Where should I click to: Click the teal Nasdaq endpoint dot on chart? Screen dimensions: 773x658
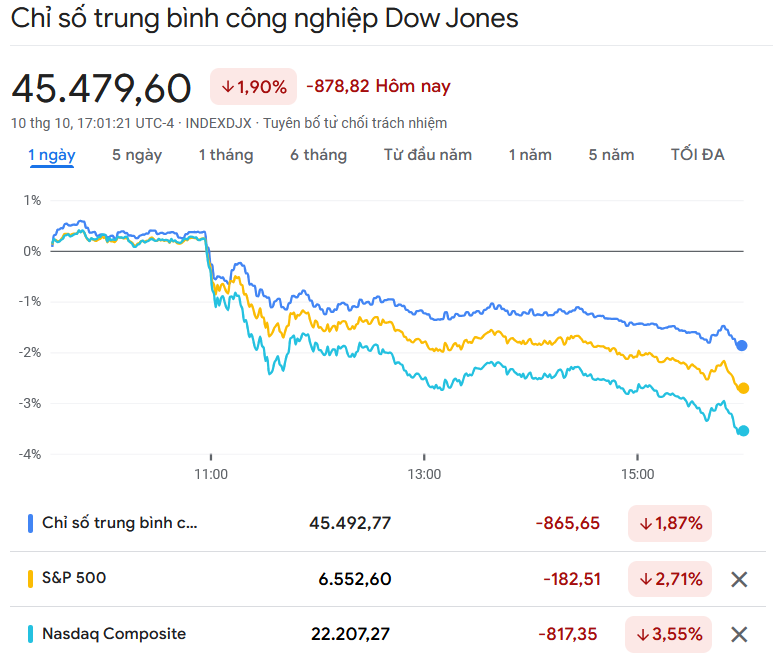click(743, 431)
